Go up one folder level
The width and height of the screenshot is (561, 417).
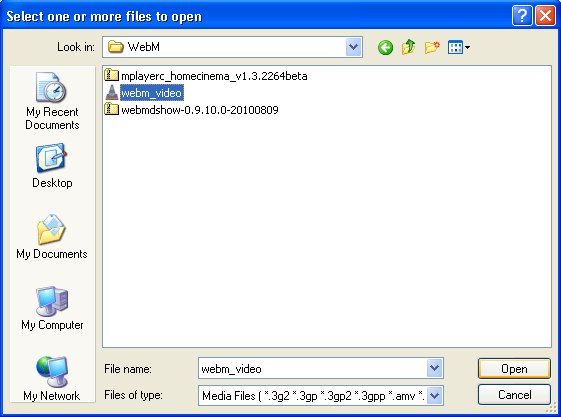click(x=408, y=47)
